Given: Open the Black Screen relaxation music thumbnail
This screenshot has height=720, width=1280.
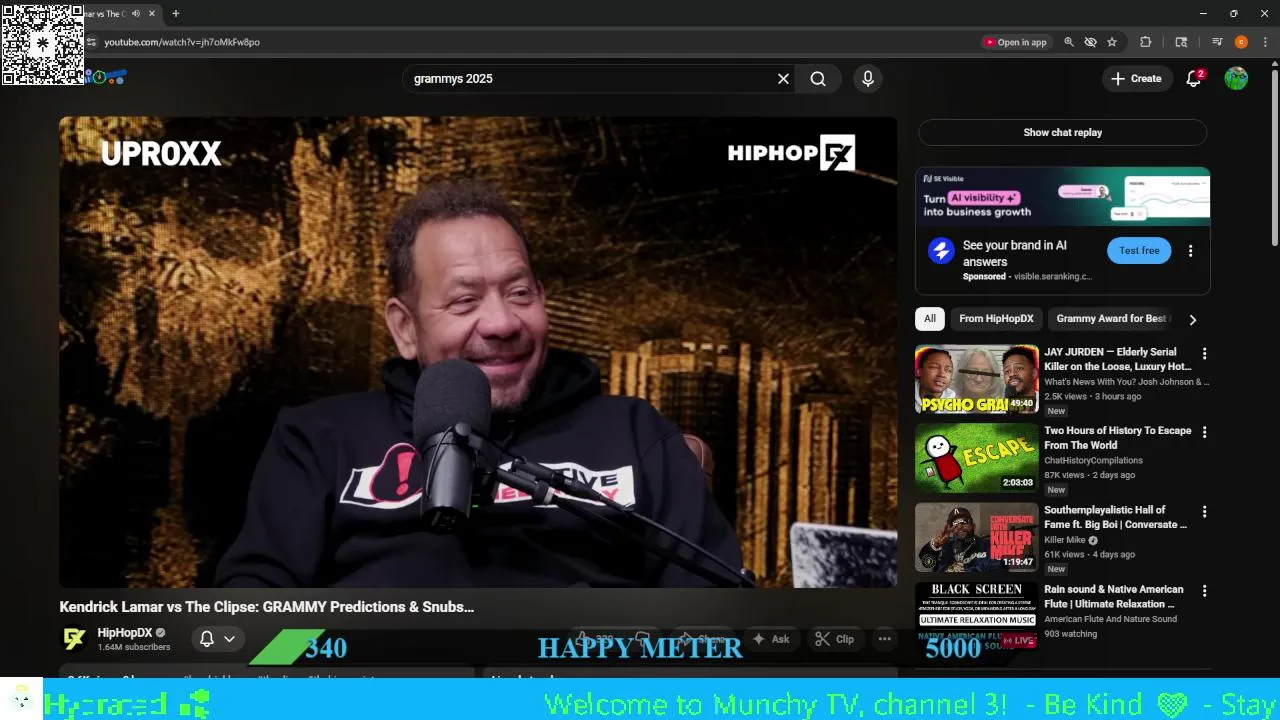Looking at the screenshot, I should click(977, 616).
